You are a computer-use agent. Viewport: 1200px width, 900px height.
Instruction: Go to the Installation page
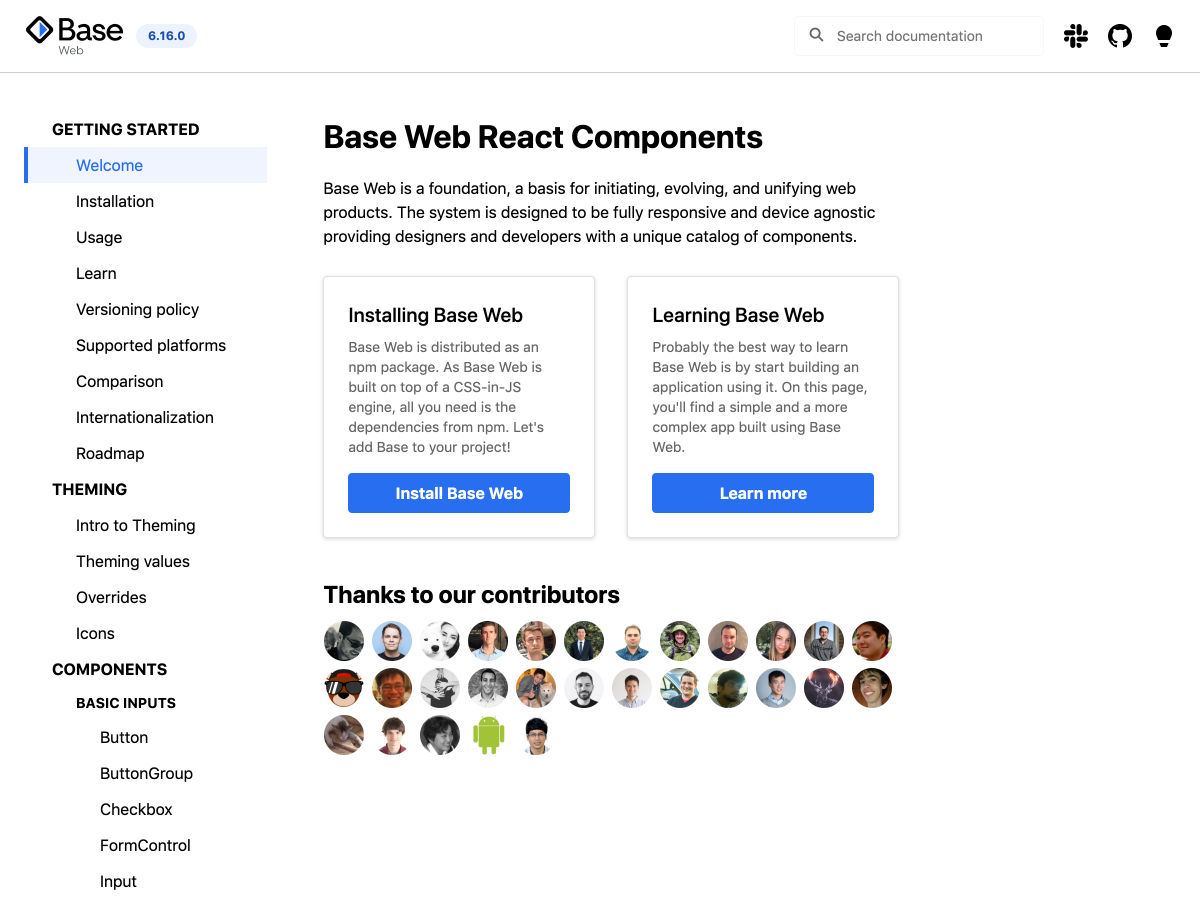115,201
